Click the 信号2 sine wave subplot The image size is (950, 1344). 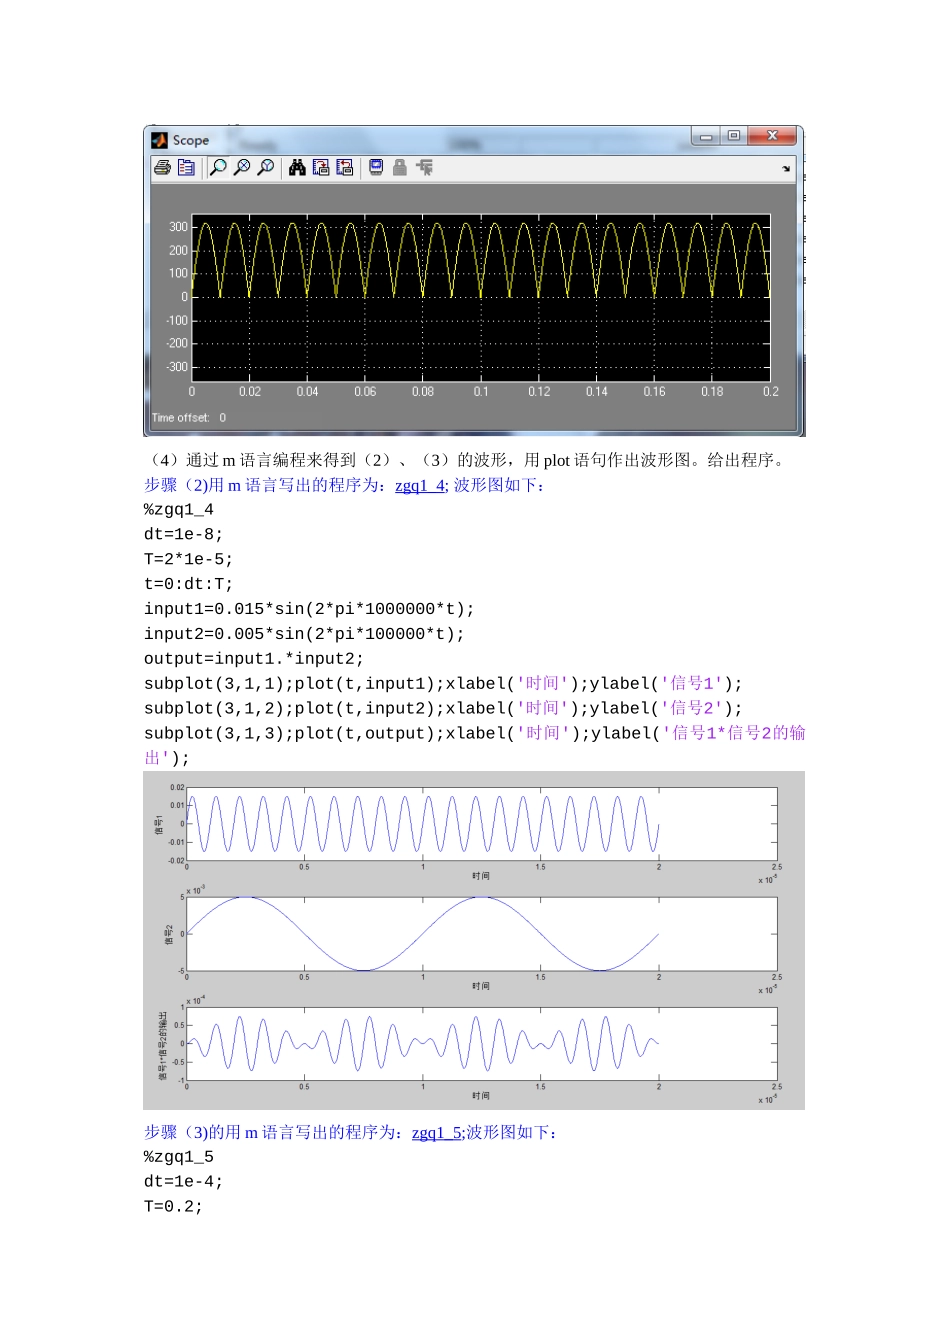pos(481,934)
